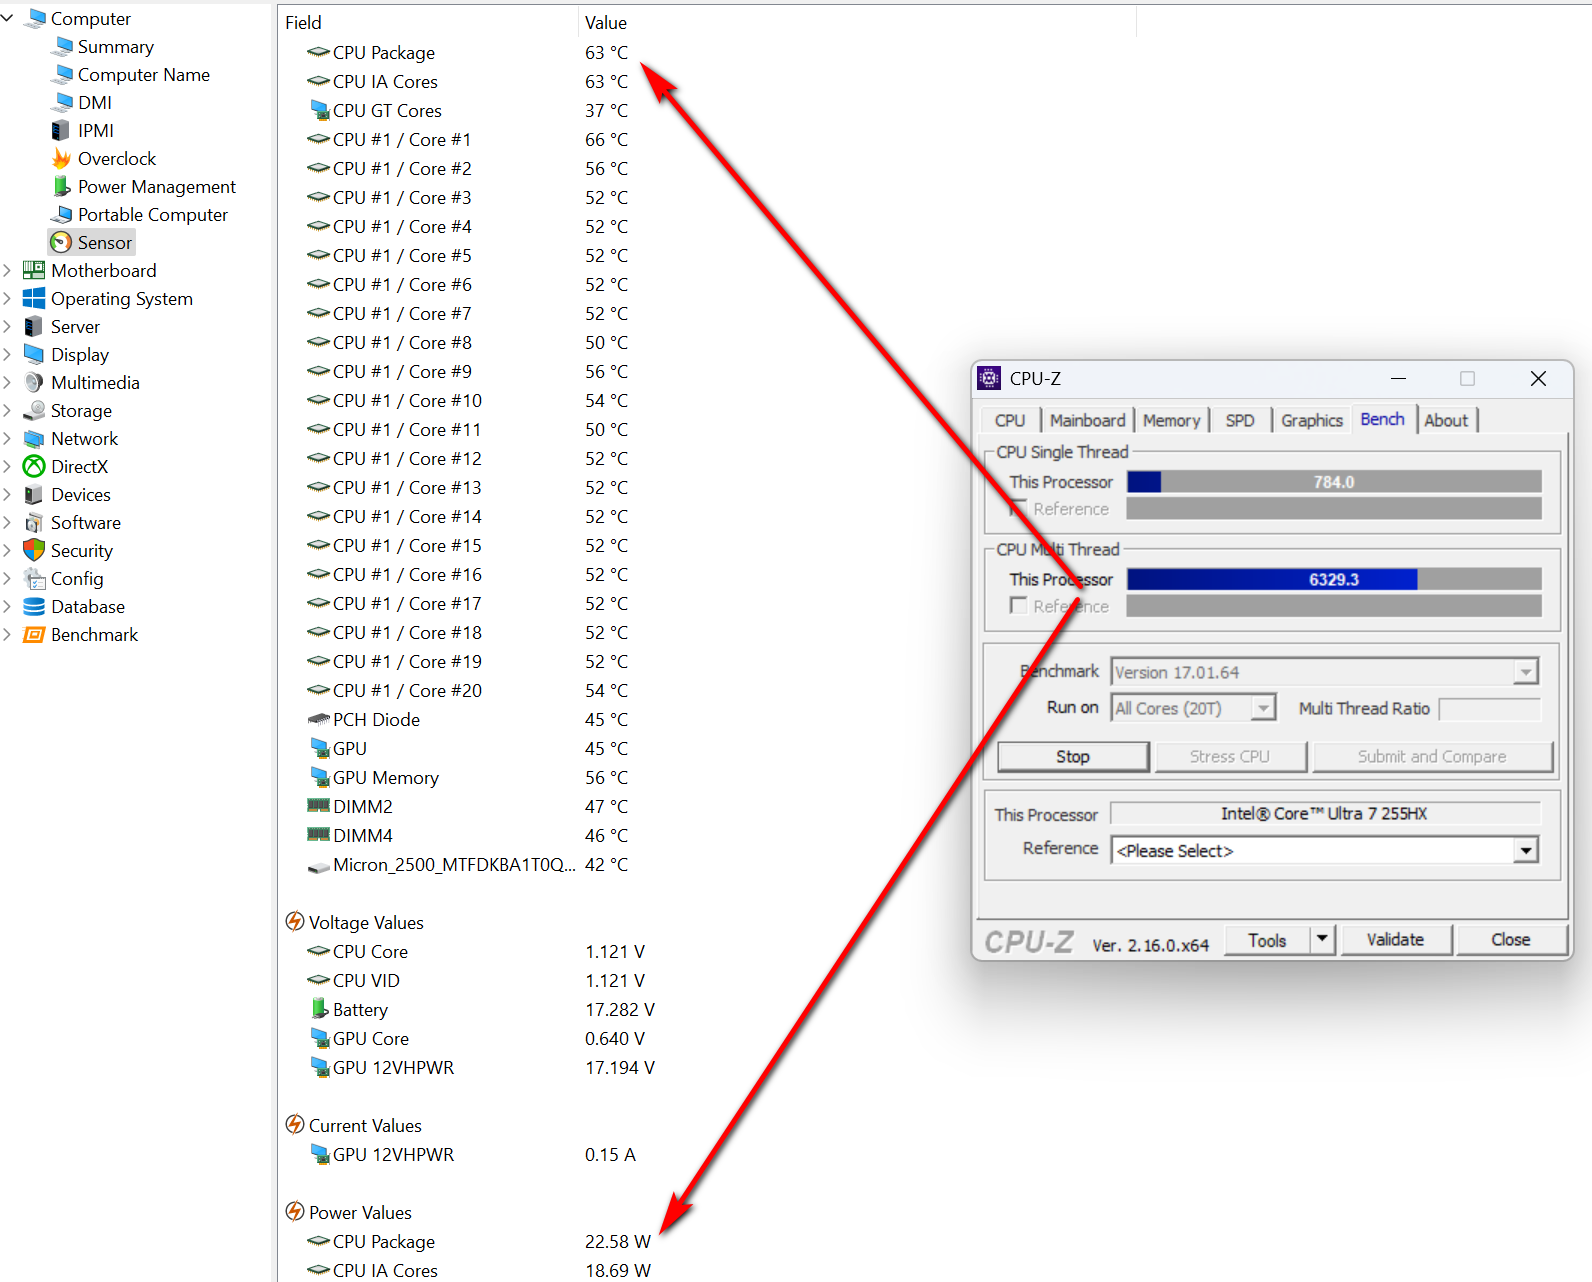
Task: Click the Voltage Values lightning icon
Action: [295, 921]
